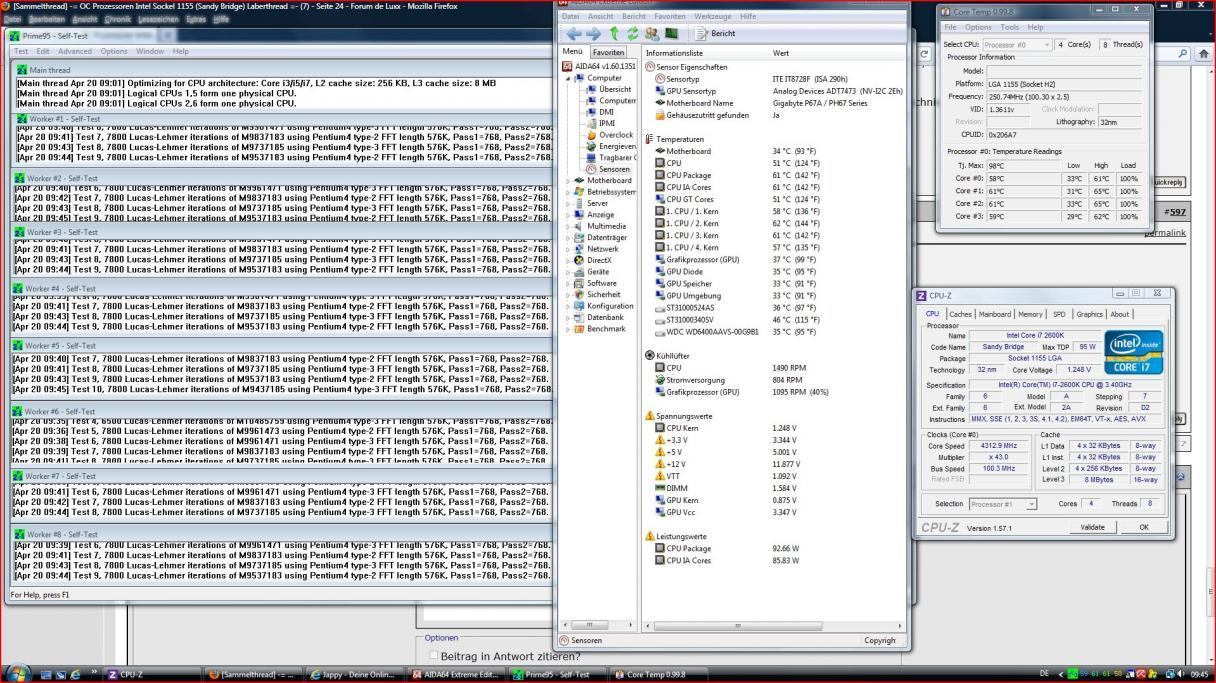Click AIDA64 horizontal scrollbar in sensor list
The image size is (1216, 683).
coord(738,626)
